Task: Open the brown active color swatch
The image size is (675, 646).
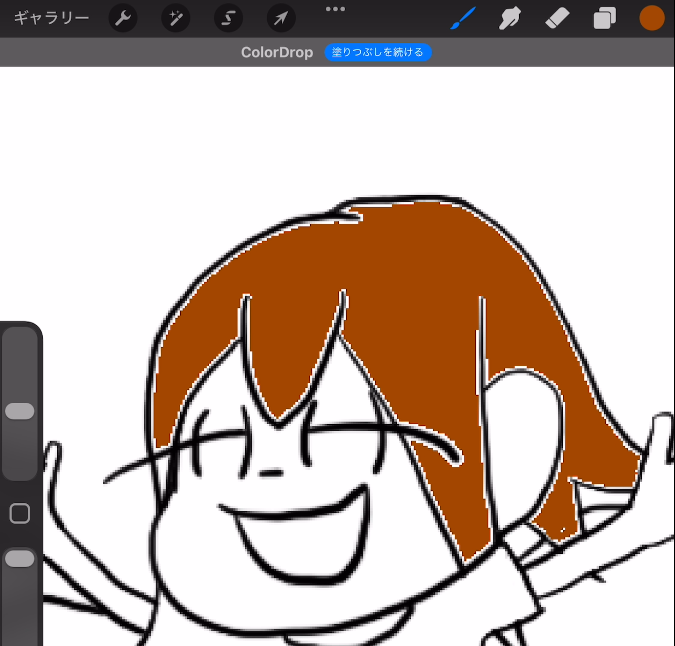Action: [x=651, y=18]
